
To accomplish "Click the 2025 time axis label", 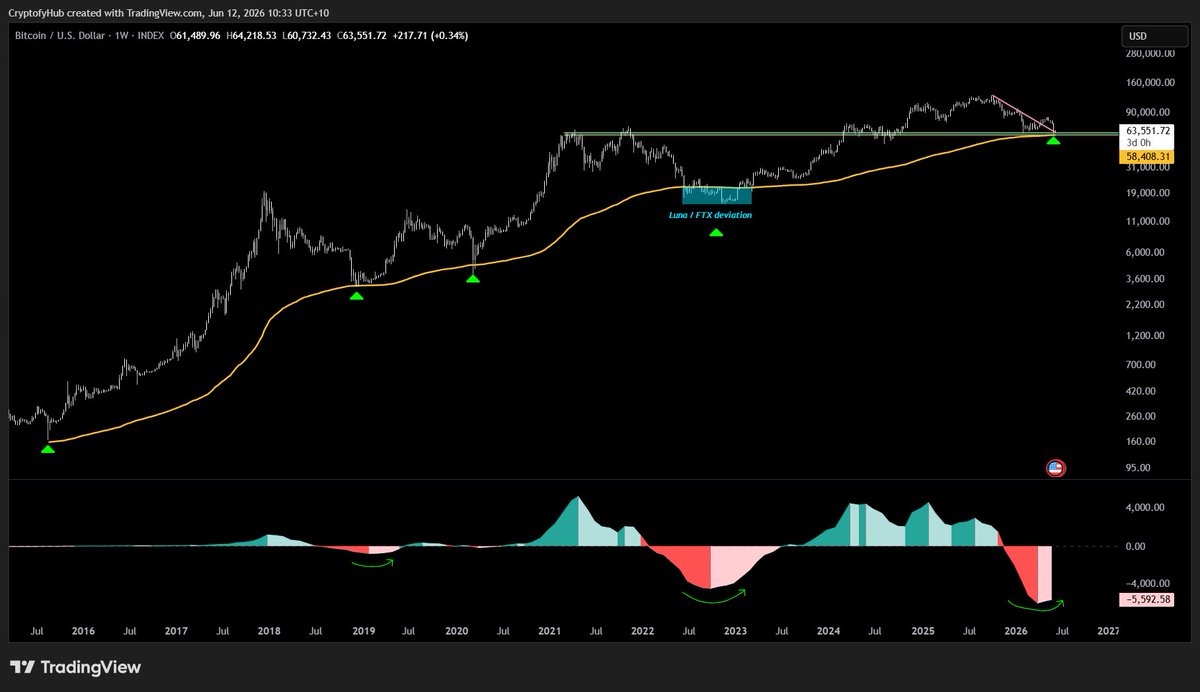I will point(922,631).
